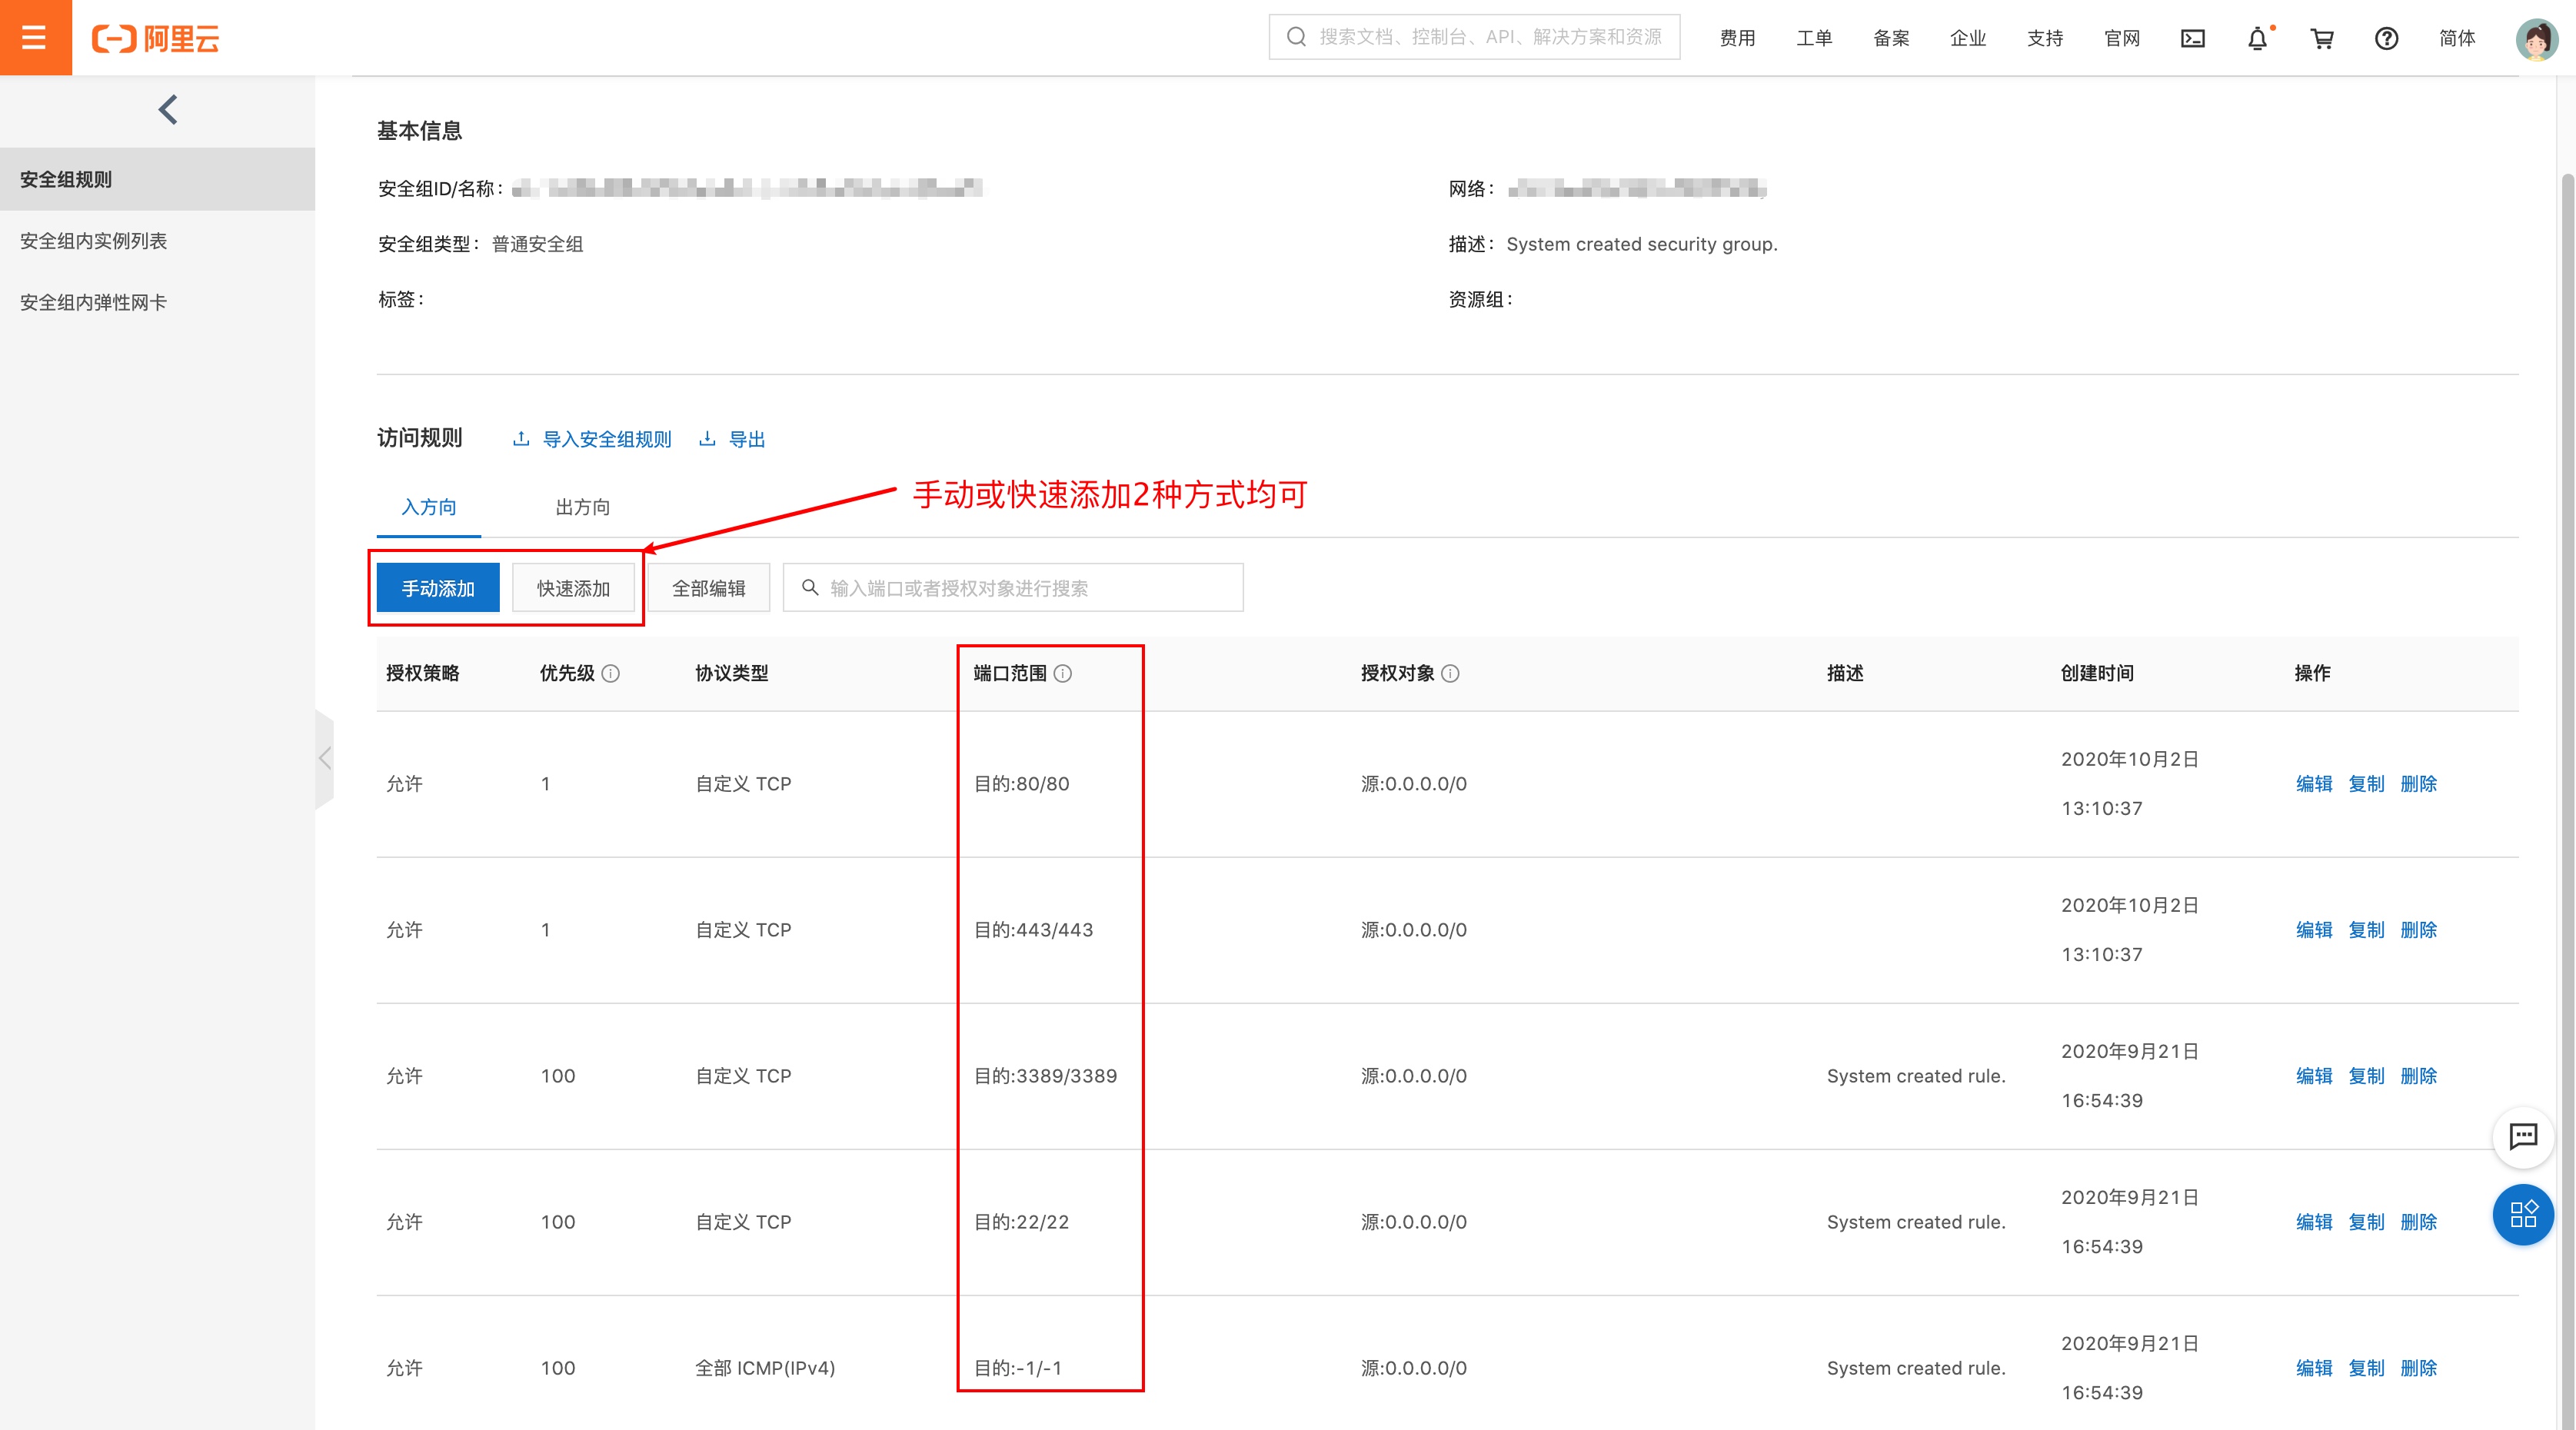This screenshot has height=1430, width=2576.
Task: Go back with the sidebar left arrow
Action: coord(167,110)
